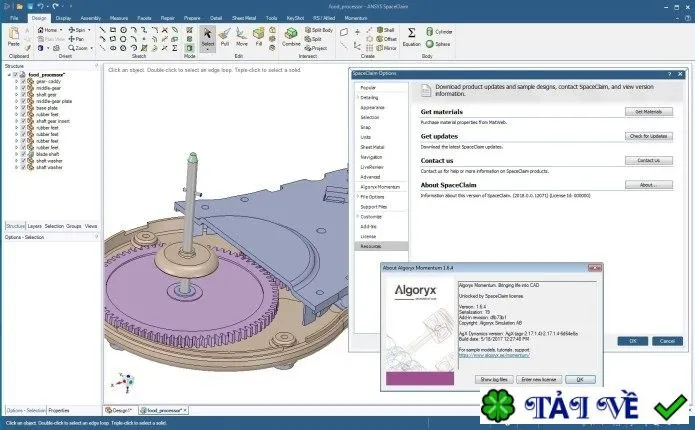Viewport: 695px width, 430px height.
Task: Expand the gear-caddy tree item
Action: click(x=16, y=82)
